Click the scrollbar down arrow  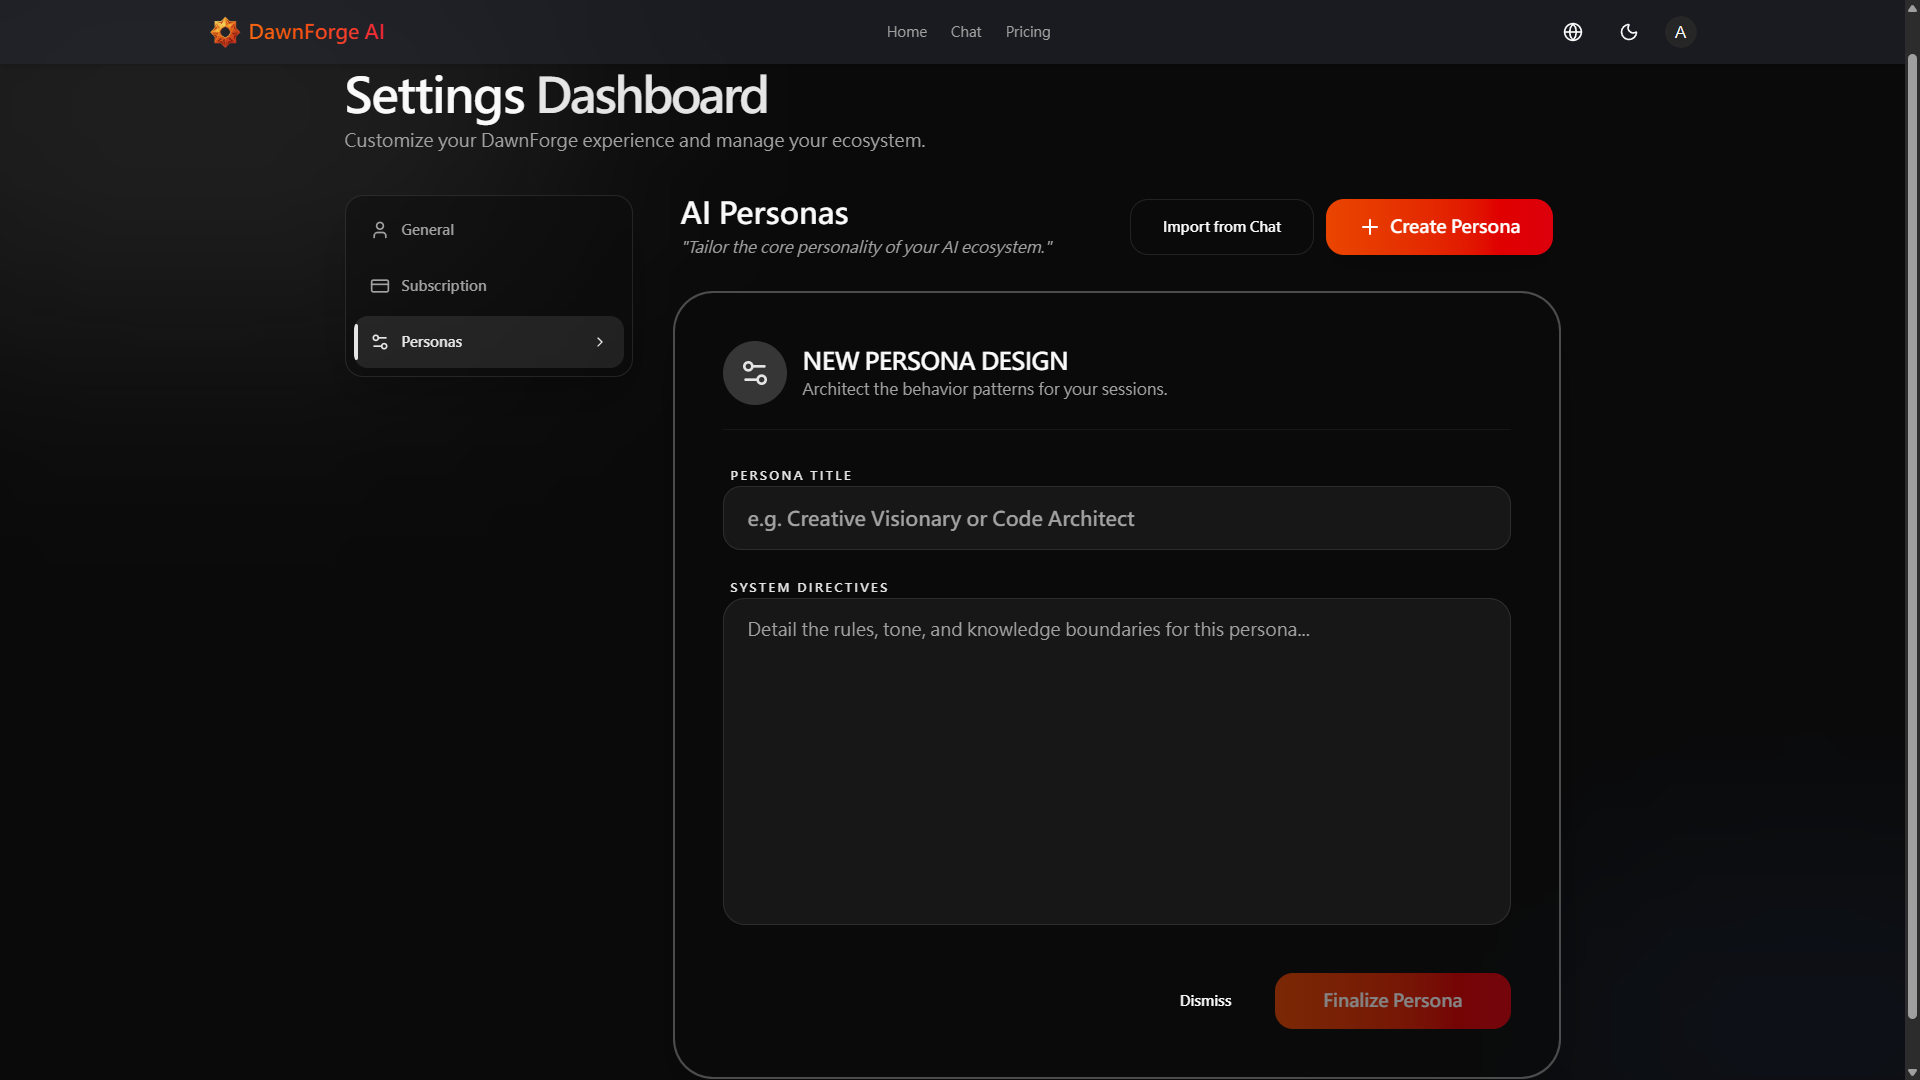1912,1072
